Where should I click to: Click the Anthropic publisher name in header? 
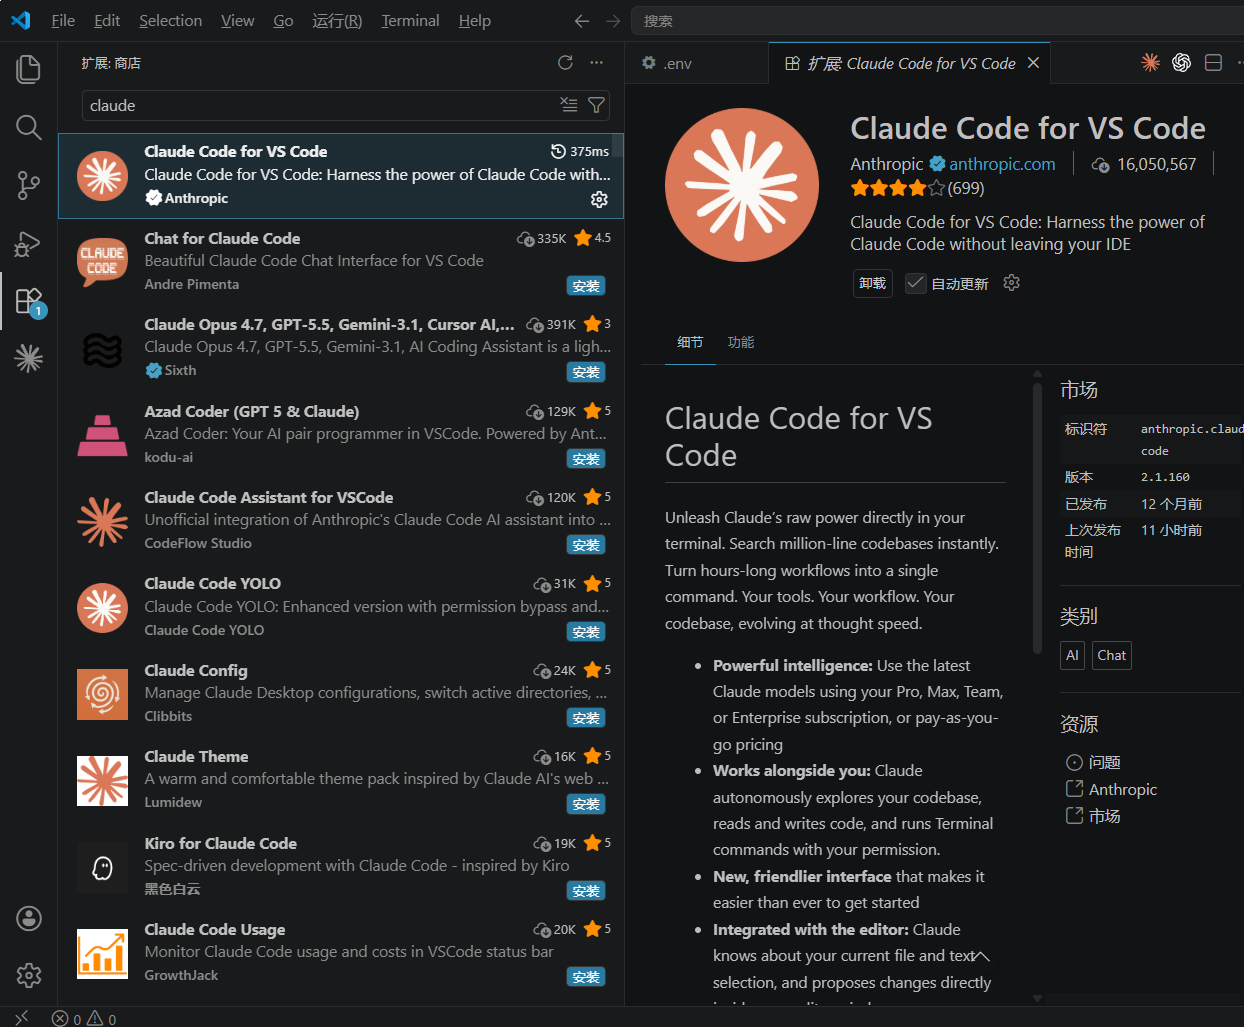(x=887, y=164)
